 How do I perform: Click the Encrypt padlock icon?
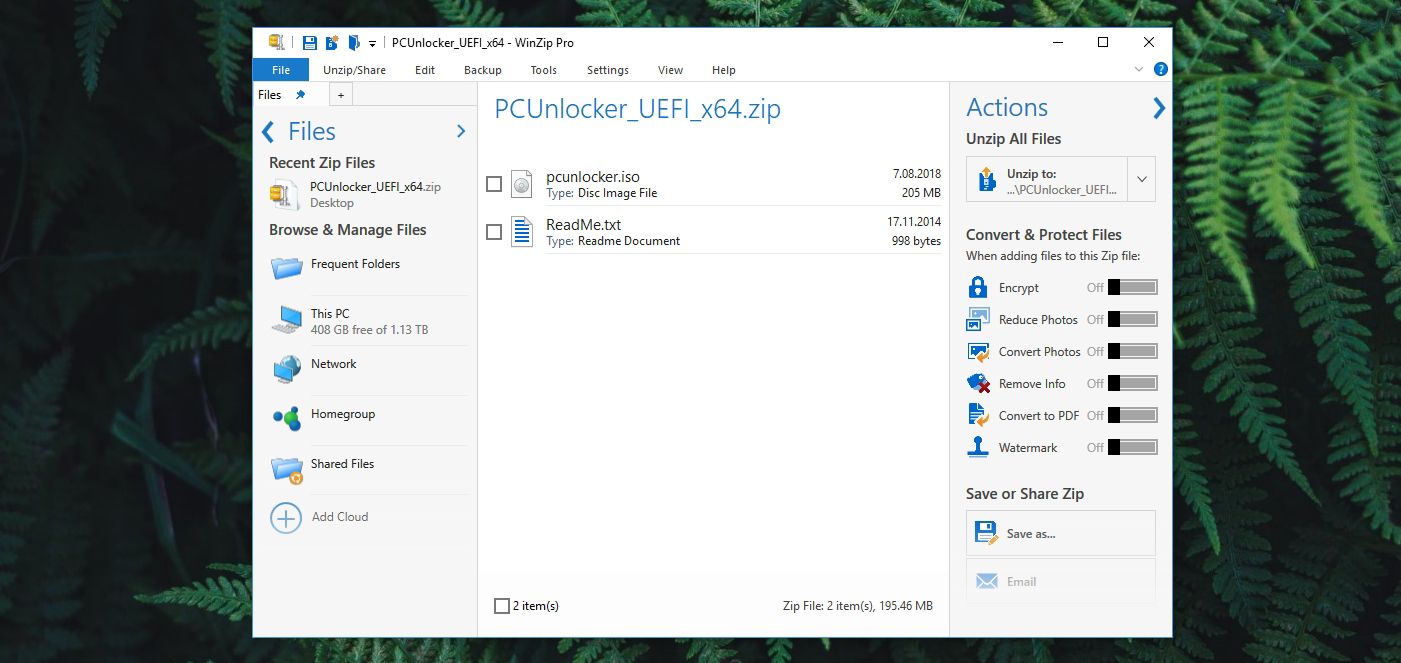[978, 287]
